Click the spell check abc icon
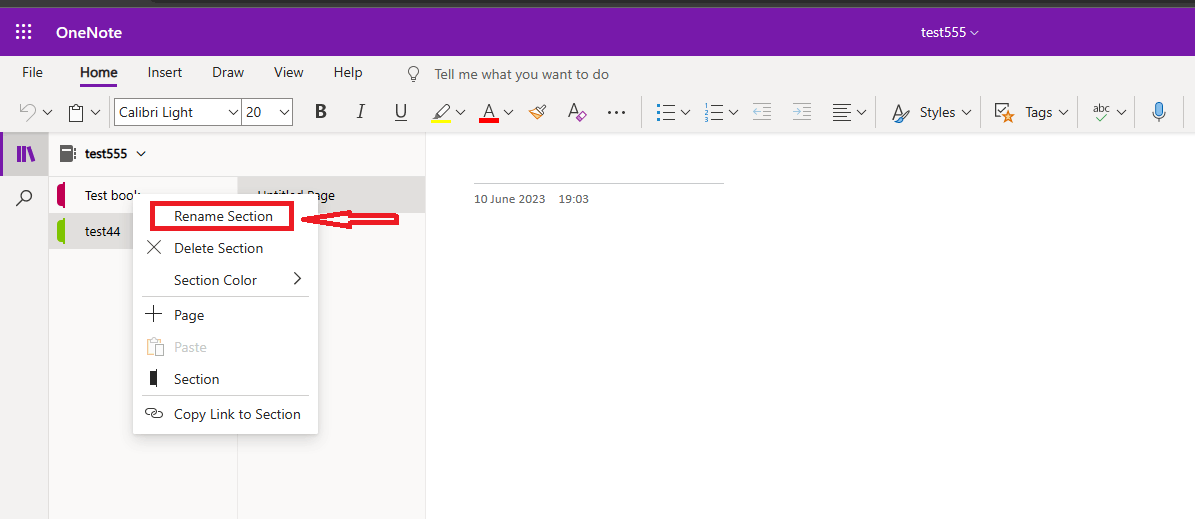The width and height of the screenshot is (1195, 519). click(x=1101, y=112)
